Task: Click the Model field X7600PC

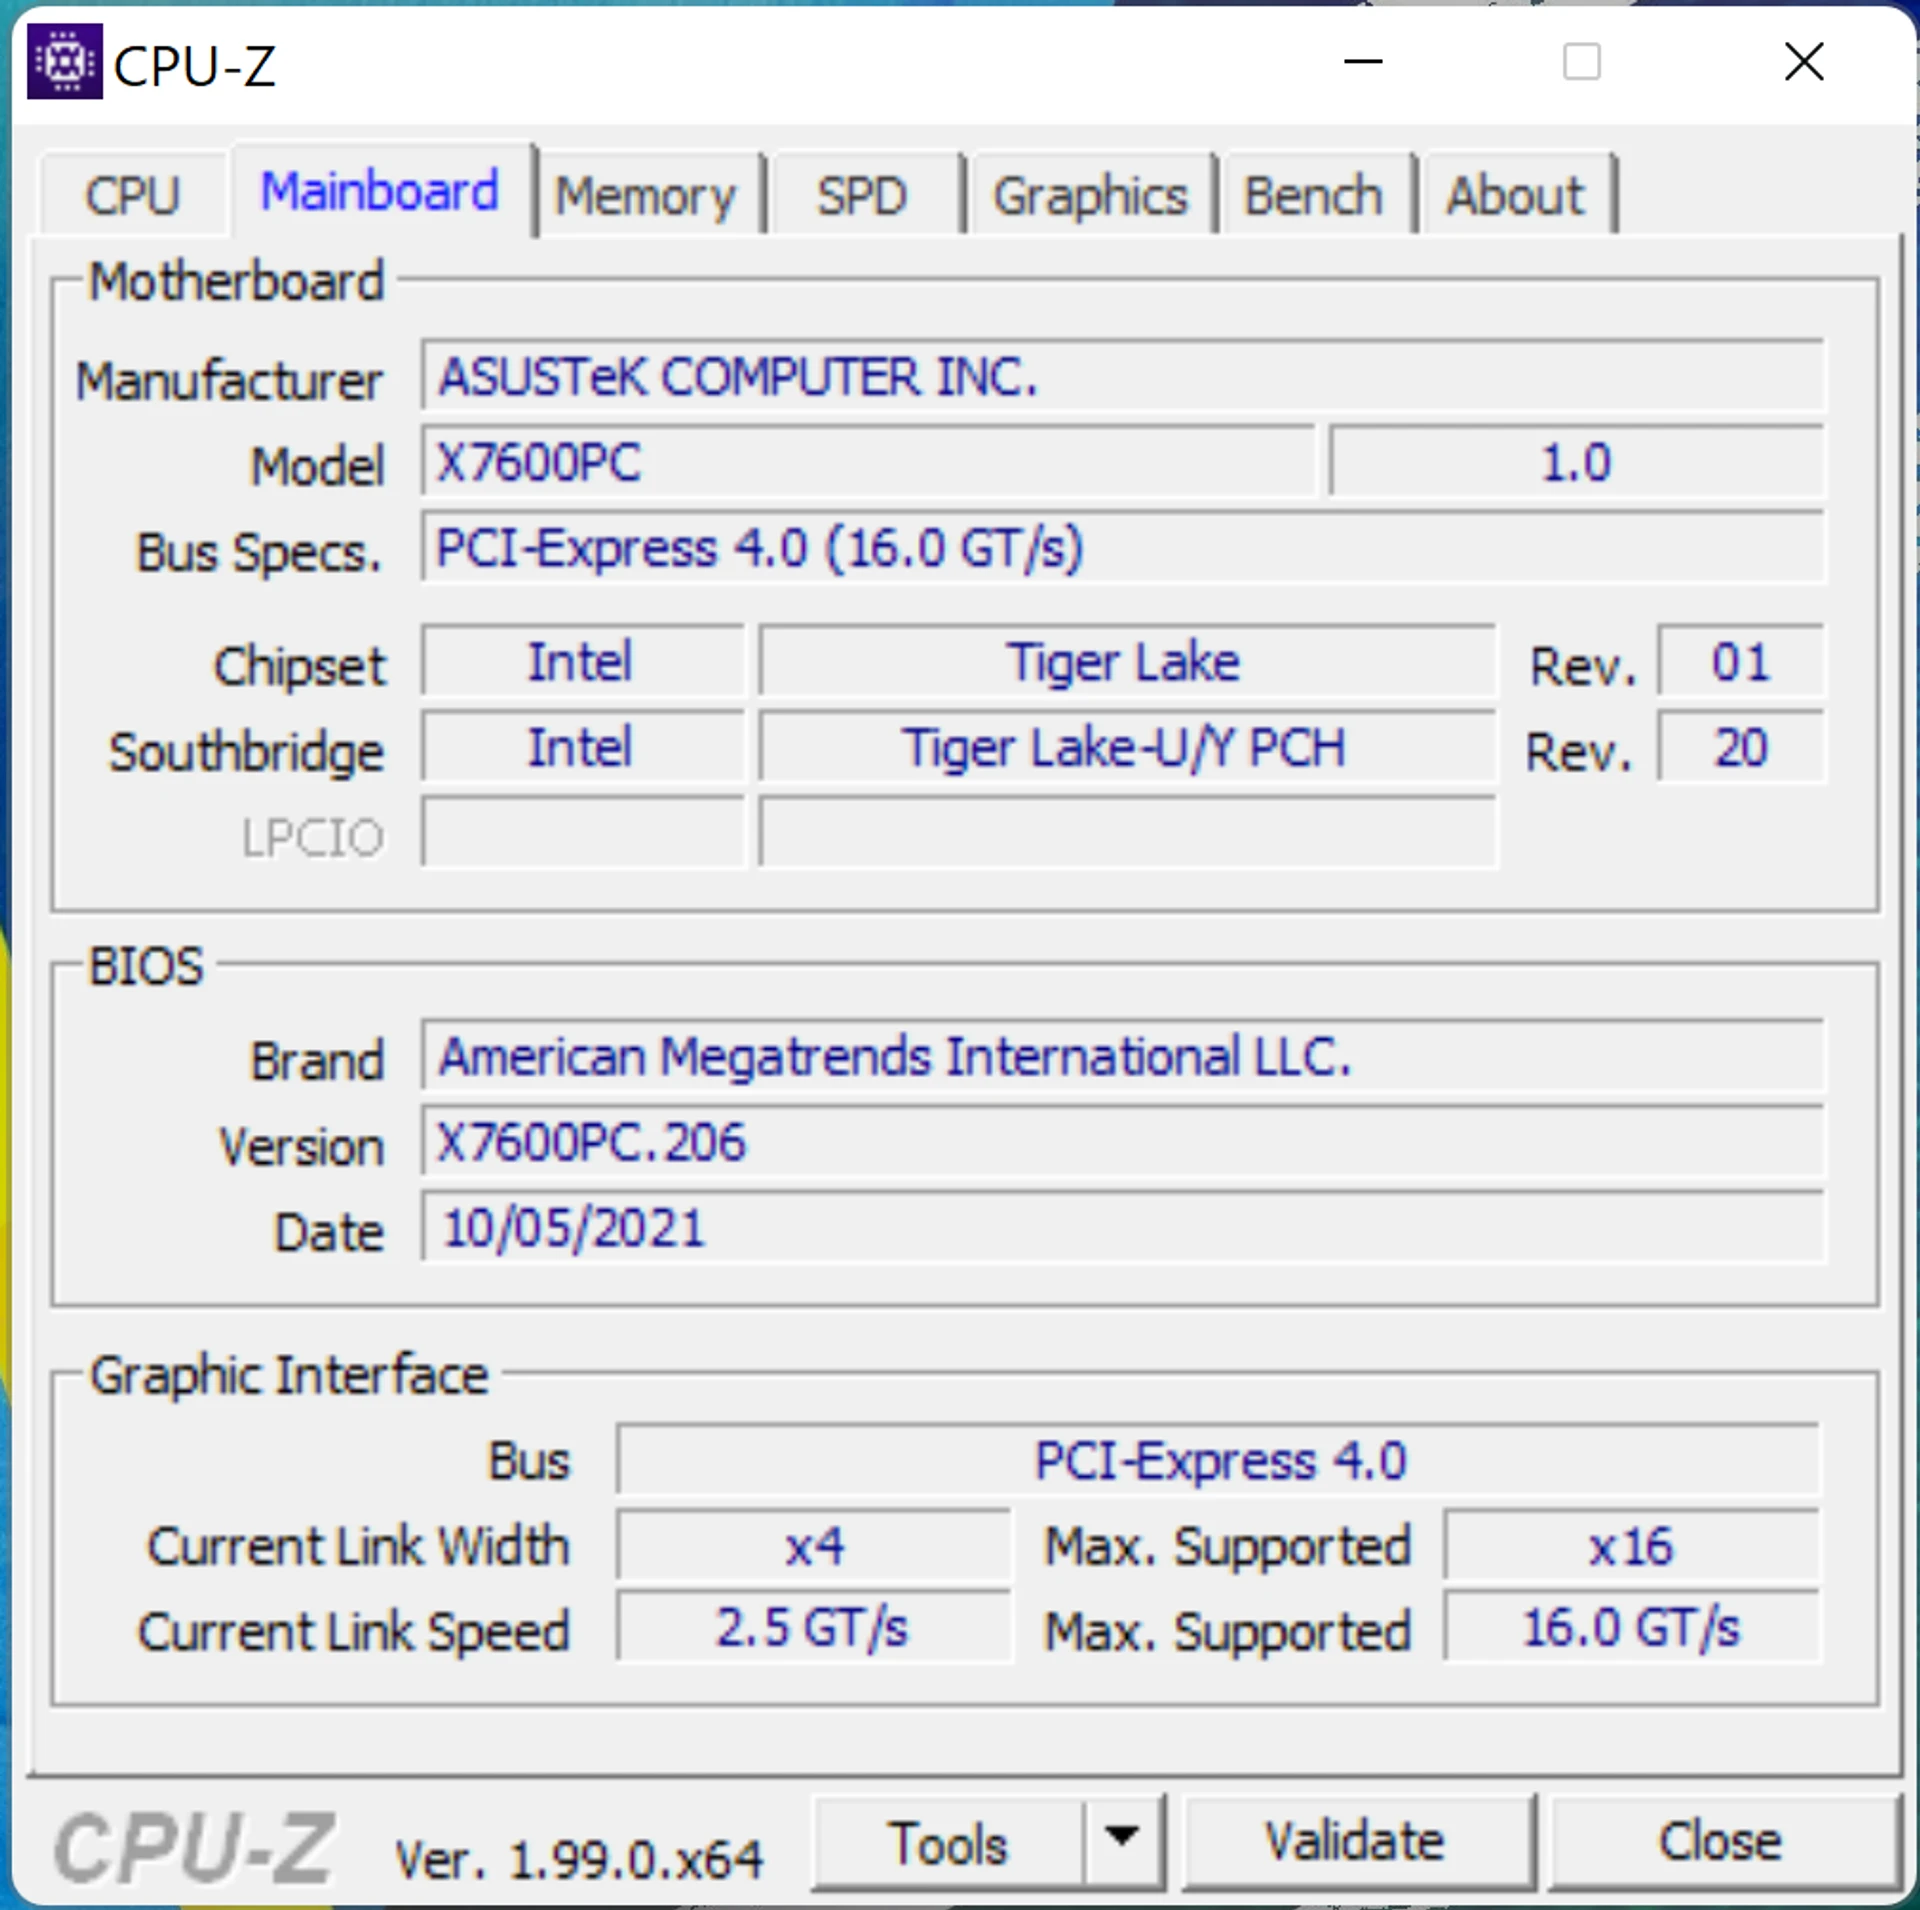Action: tap(868, 462)
